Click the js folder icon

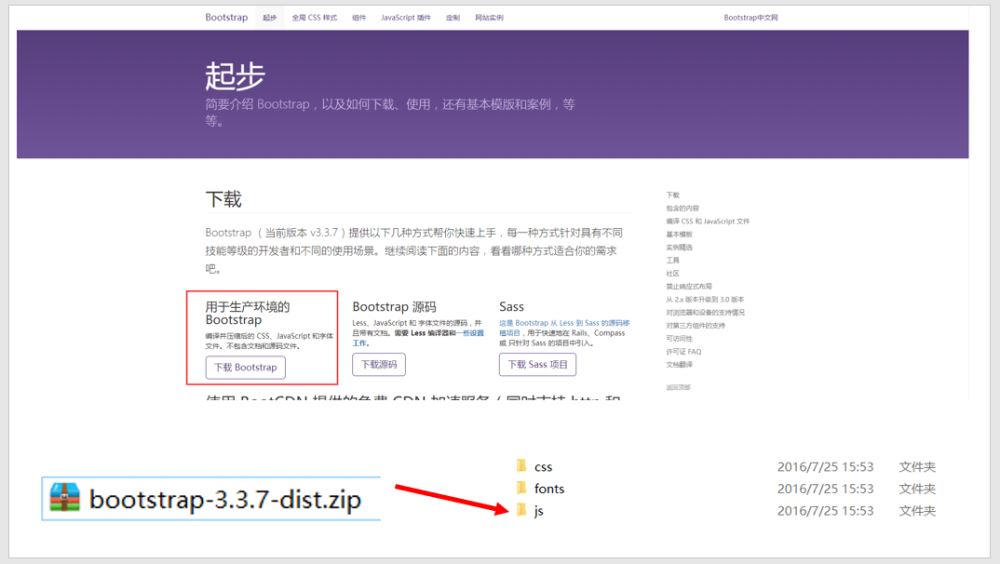click(x=522, y=510)
